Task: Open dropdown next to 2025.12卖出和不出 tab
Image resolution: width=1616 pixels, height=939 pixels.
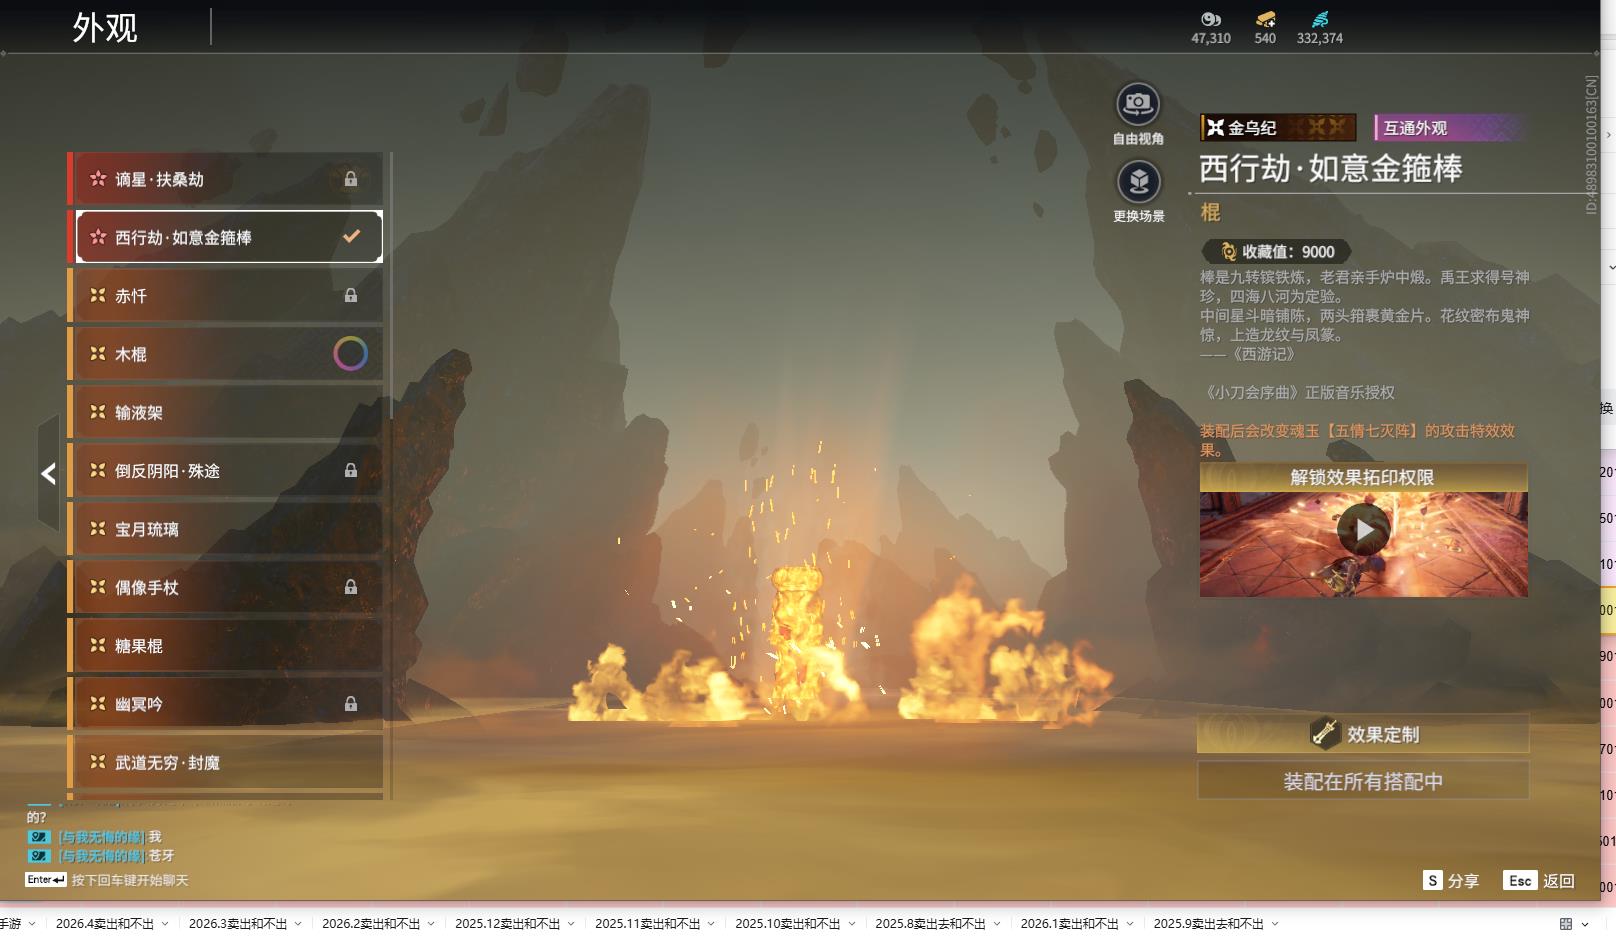Action: [571, 924]
